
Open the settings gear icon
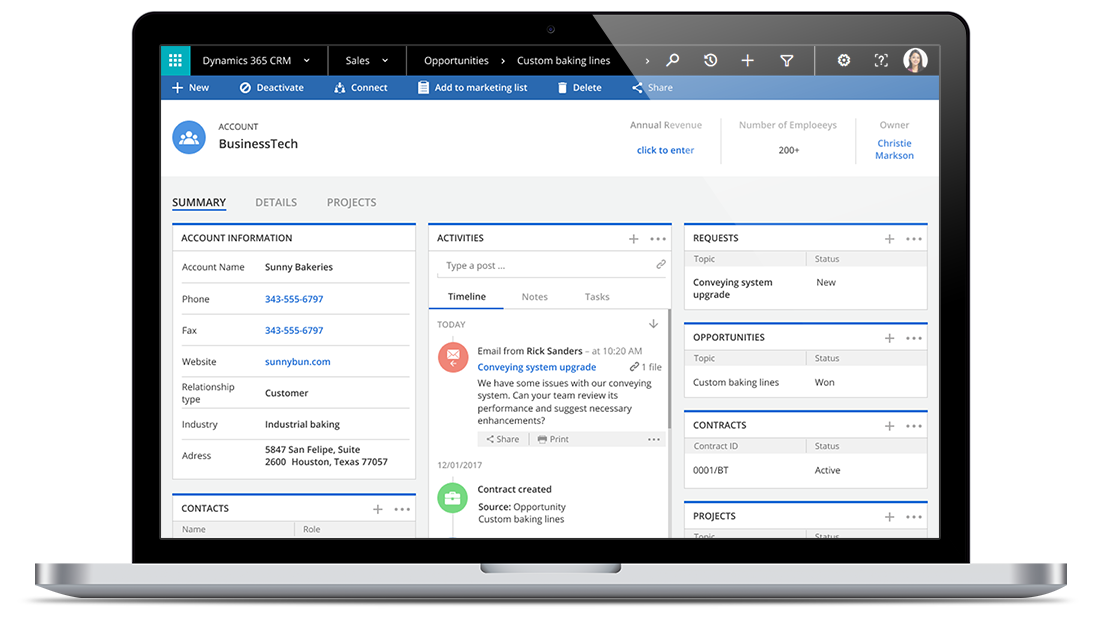pyautogui.click(x=843, y=61)
